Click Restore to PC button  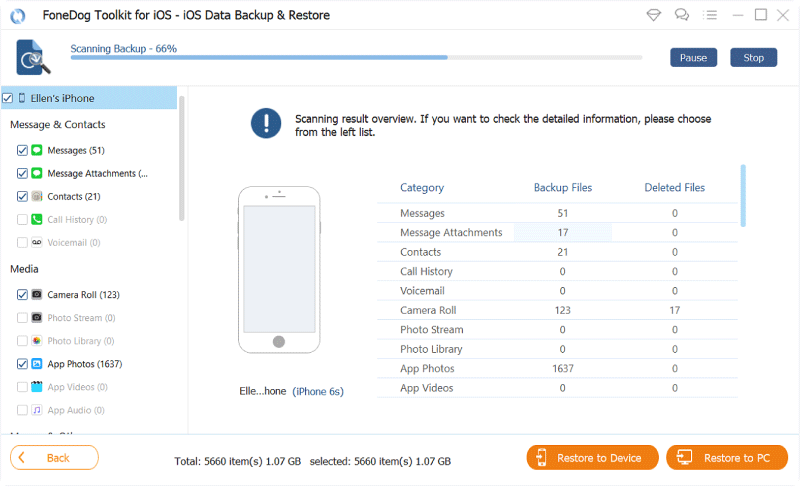[727, 457]
